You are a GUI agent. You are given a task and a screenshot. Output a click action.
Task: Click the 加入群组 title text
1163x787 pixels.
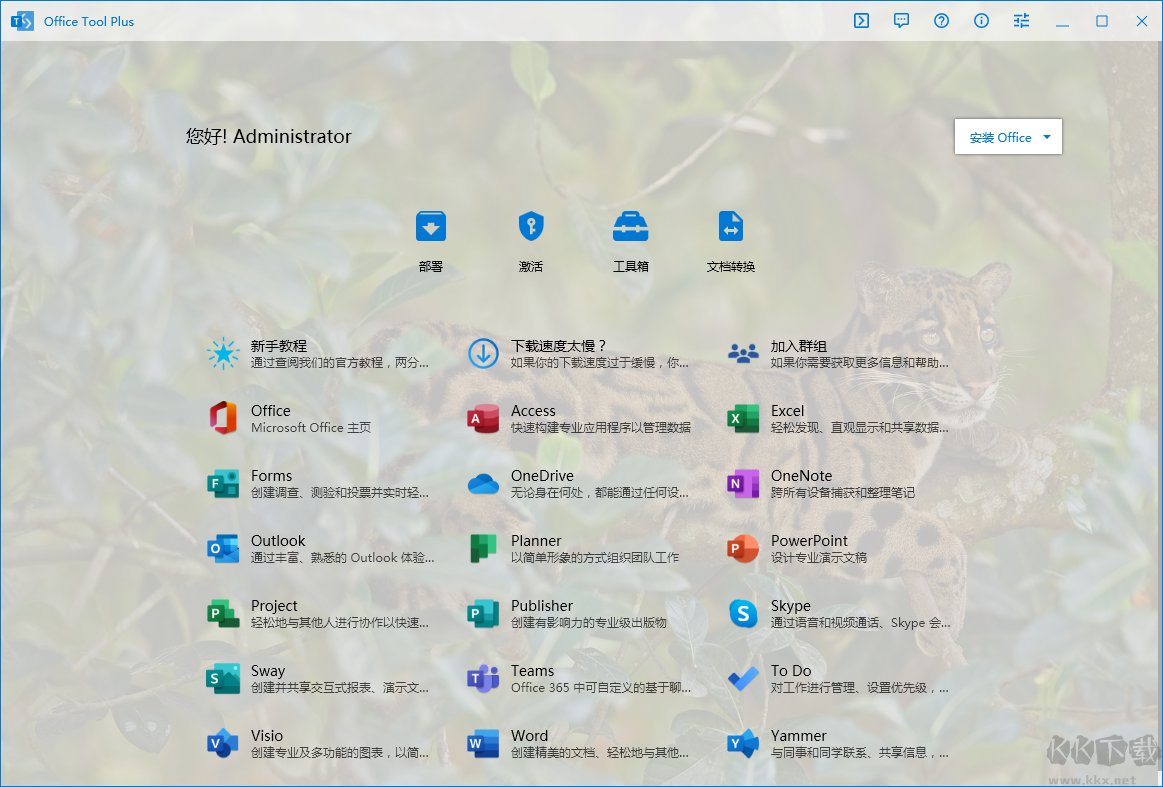coord(799,346)
